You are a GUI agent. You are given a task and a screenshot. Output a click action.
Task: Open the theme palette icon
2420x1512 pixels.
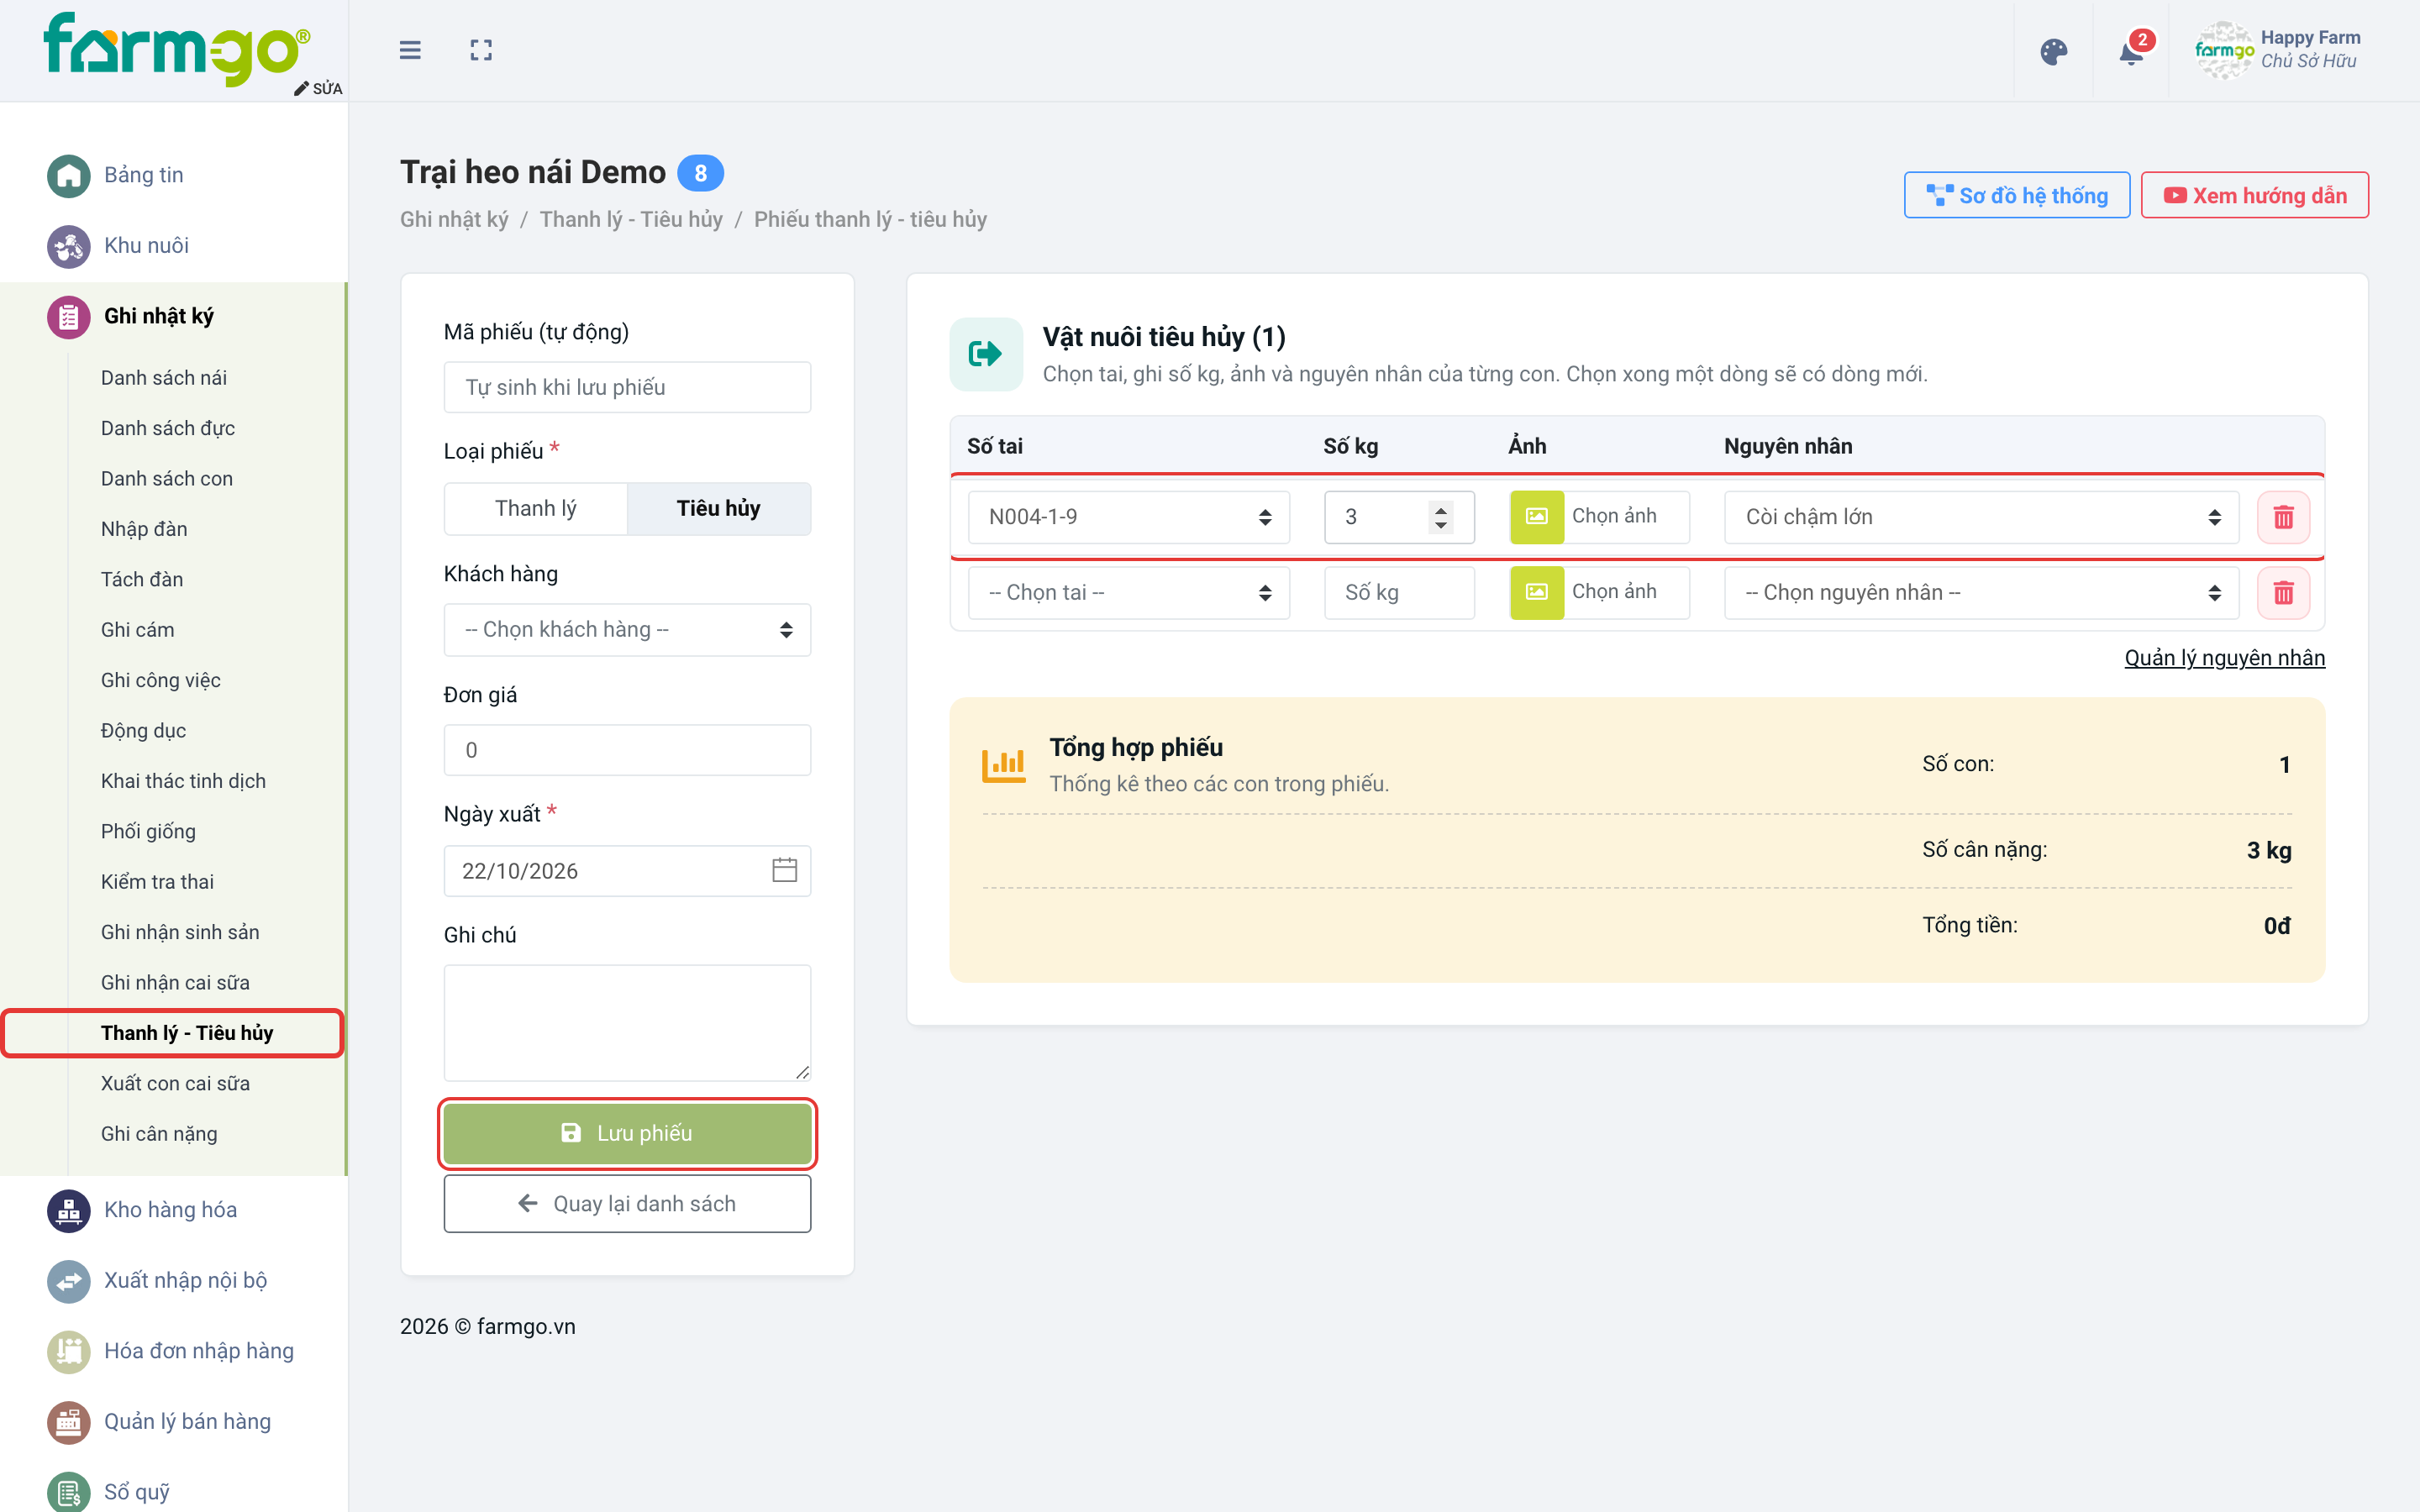click(x=2053, y=51)
